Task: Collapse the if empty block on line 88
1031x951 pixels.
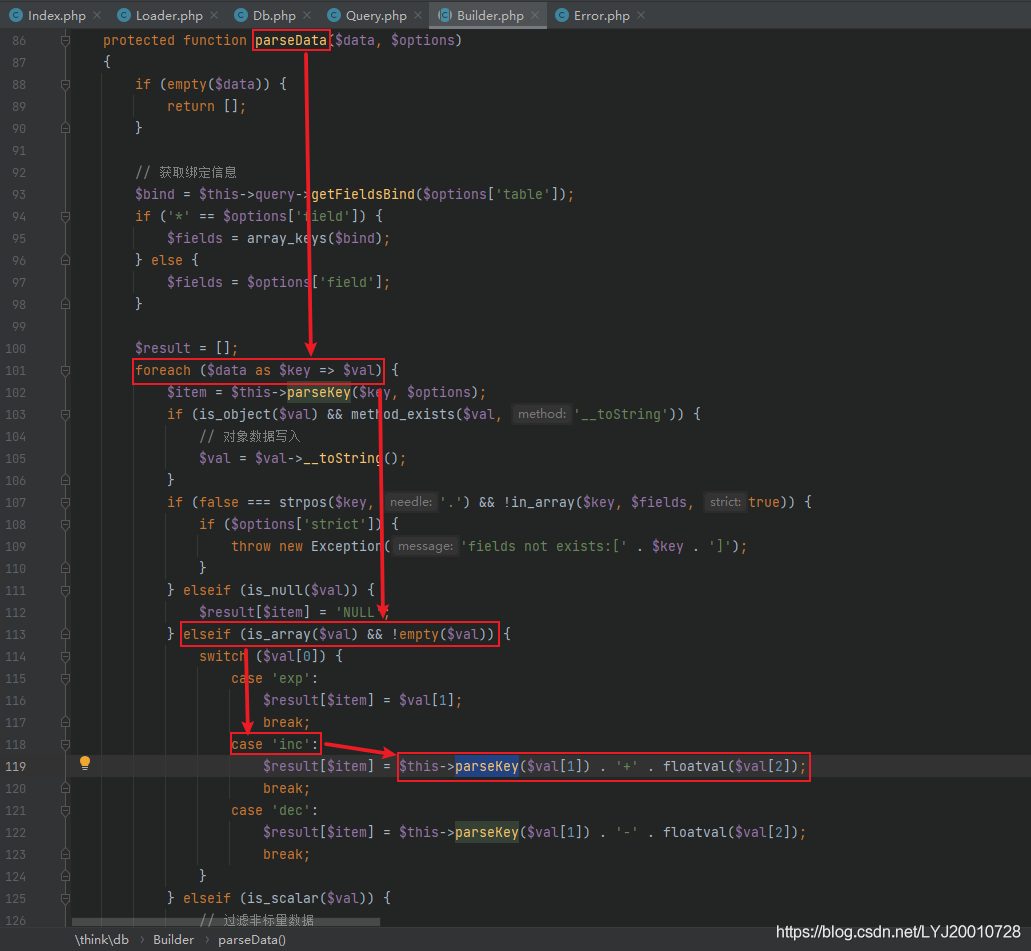Action: point(65,85)
